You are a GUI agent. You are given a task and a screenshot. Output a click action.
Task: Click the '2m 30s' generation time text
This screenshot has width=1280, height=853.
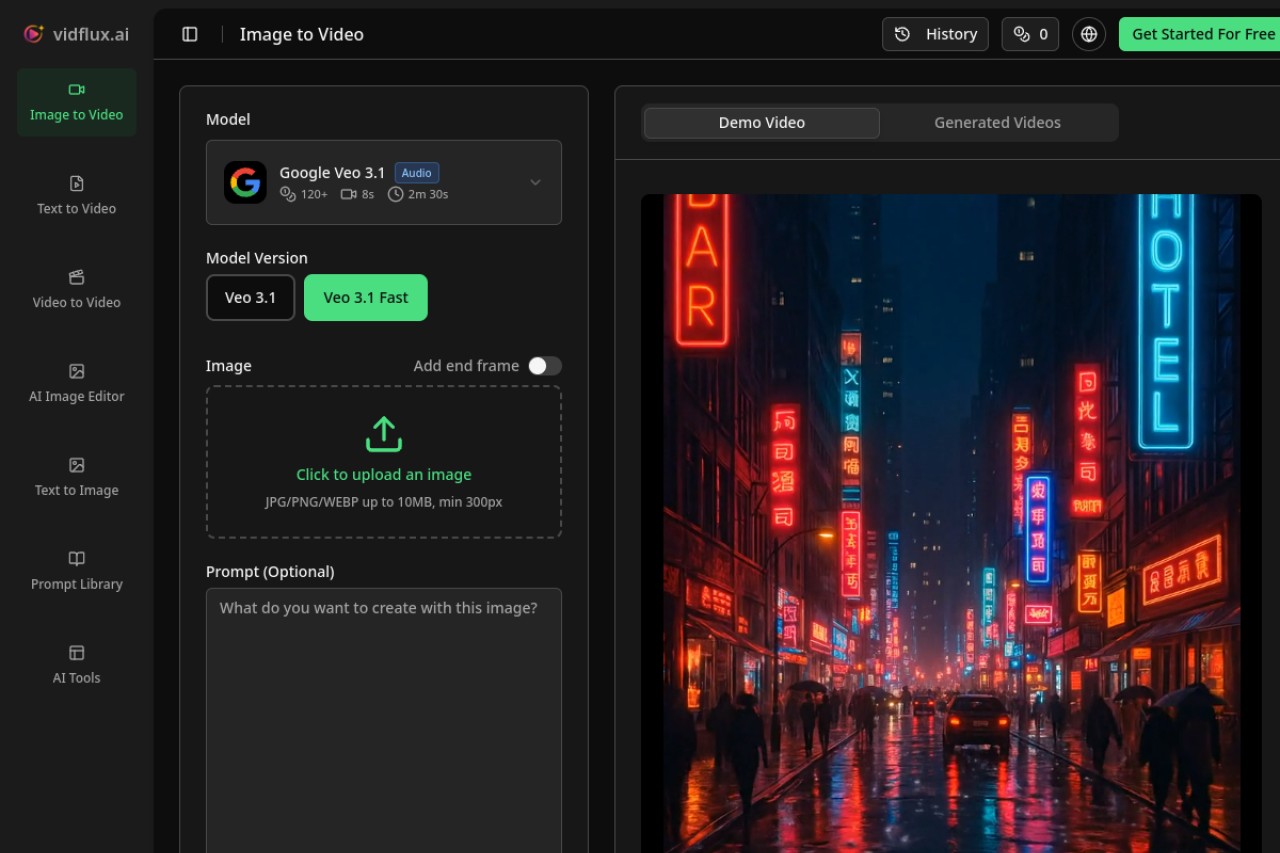(428, 194)
